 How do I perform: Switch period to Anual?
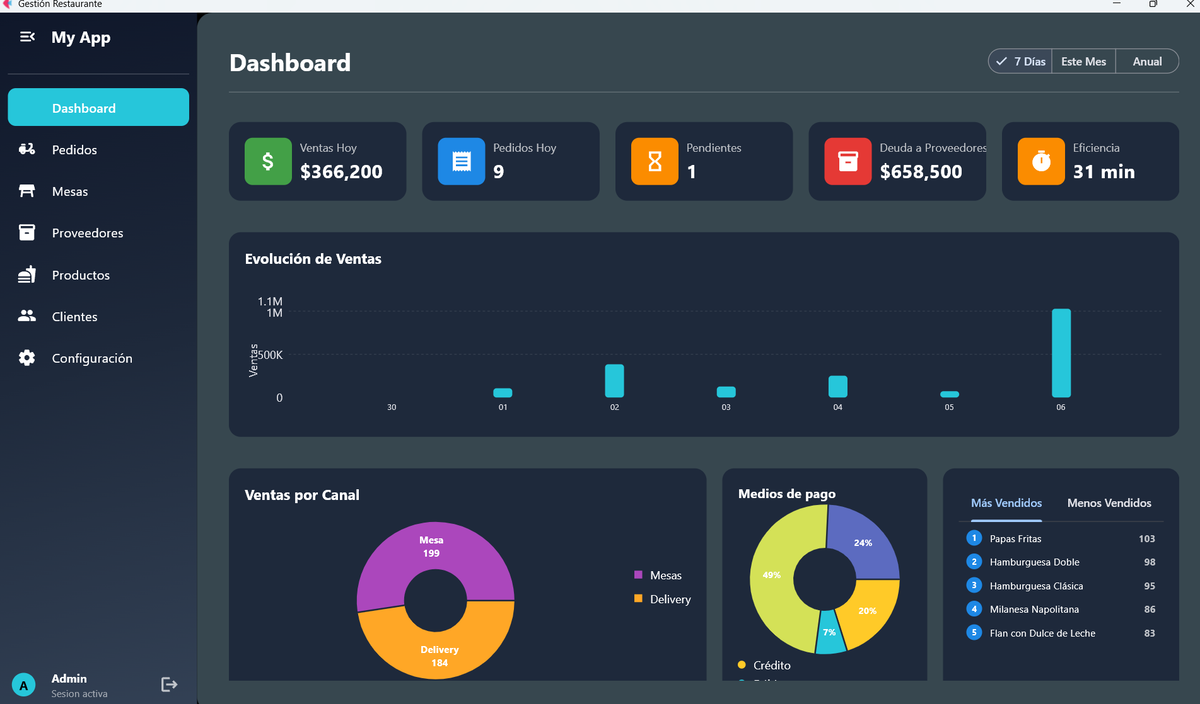(x=1147, y=62)
